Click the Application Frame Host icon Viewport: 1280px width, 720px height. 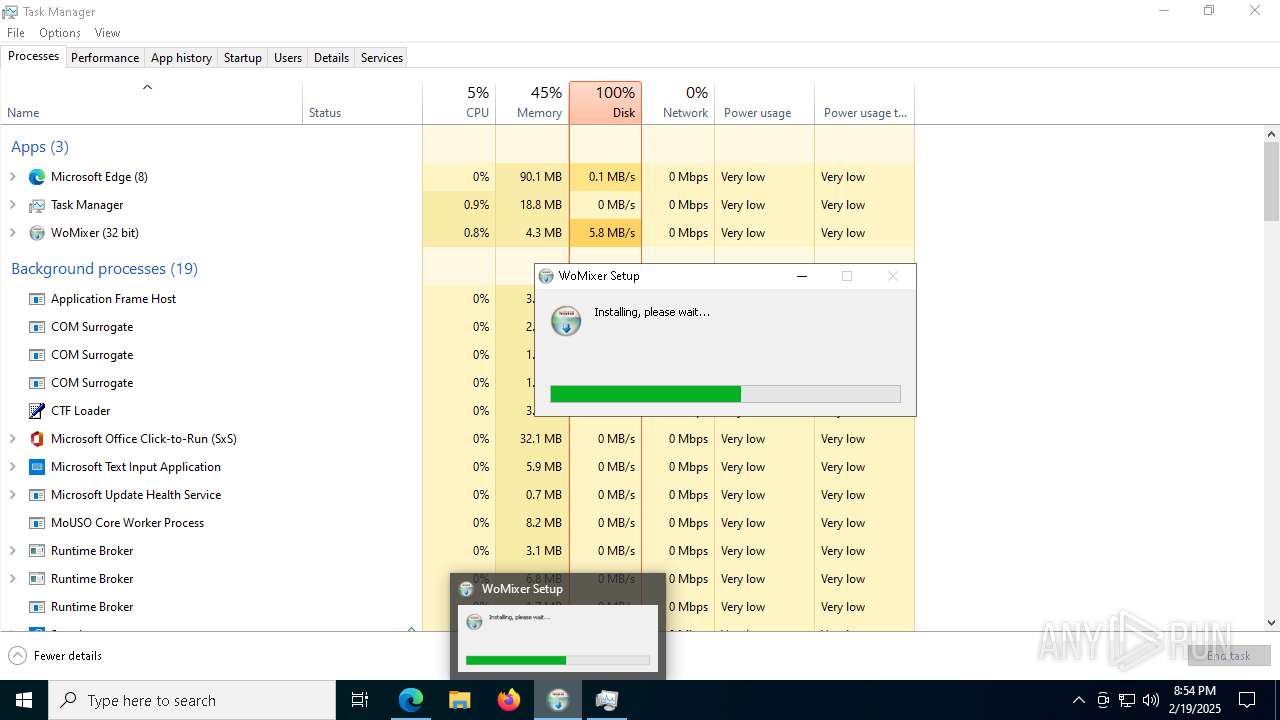point(37,299)
